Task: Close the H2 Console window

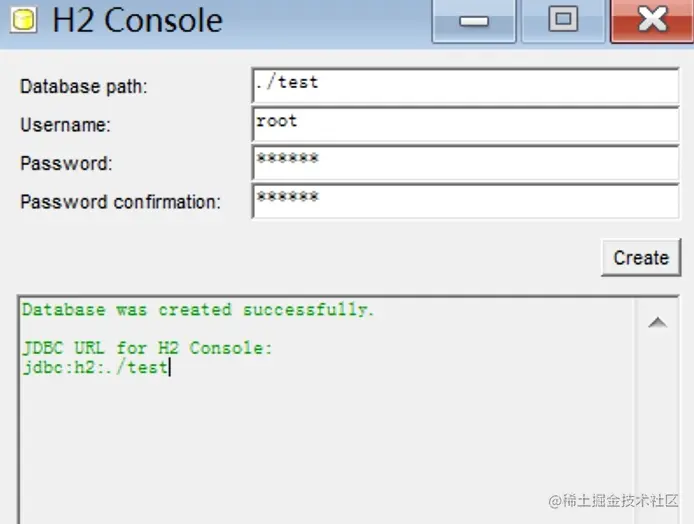Action: pyautogui.click(x=652, y=21)
